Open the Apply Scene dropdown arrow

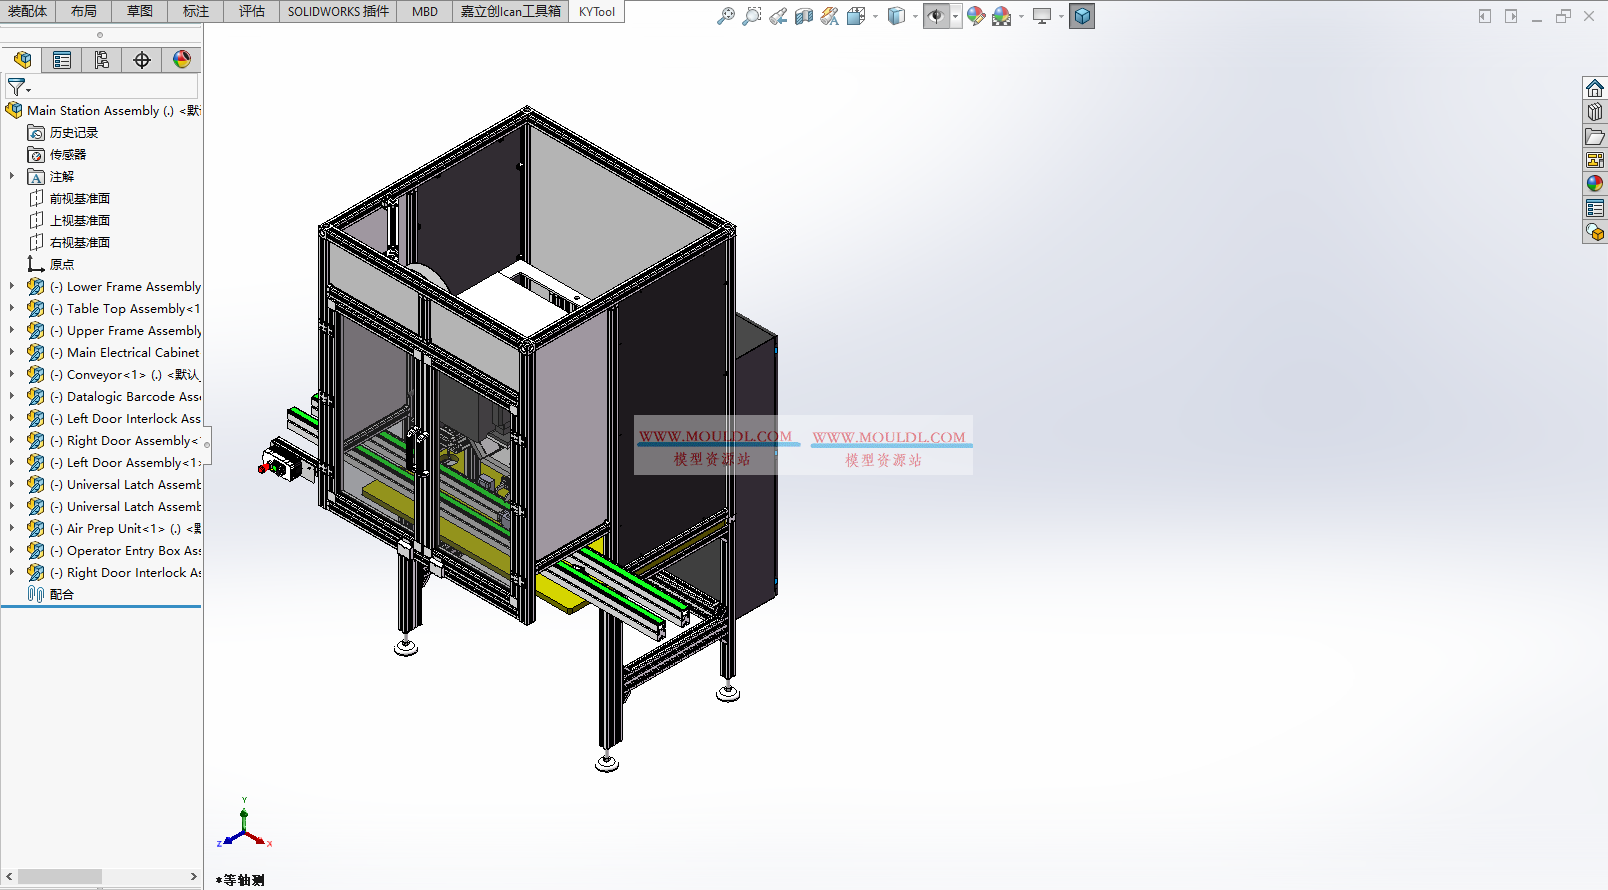[1021, 16]
